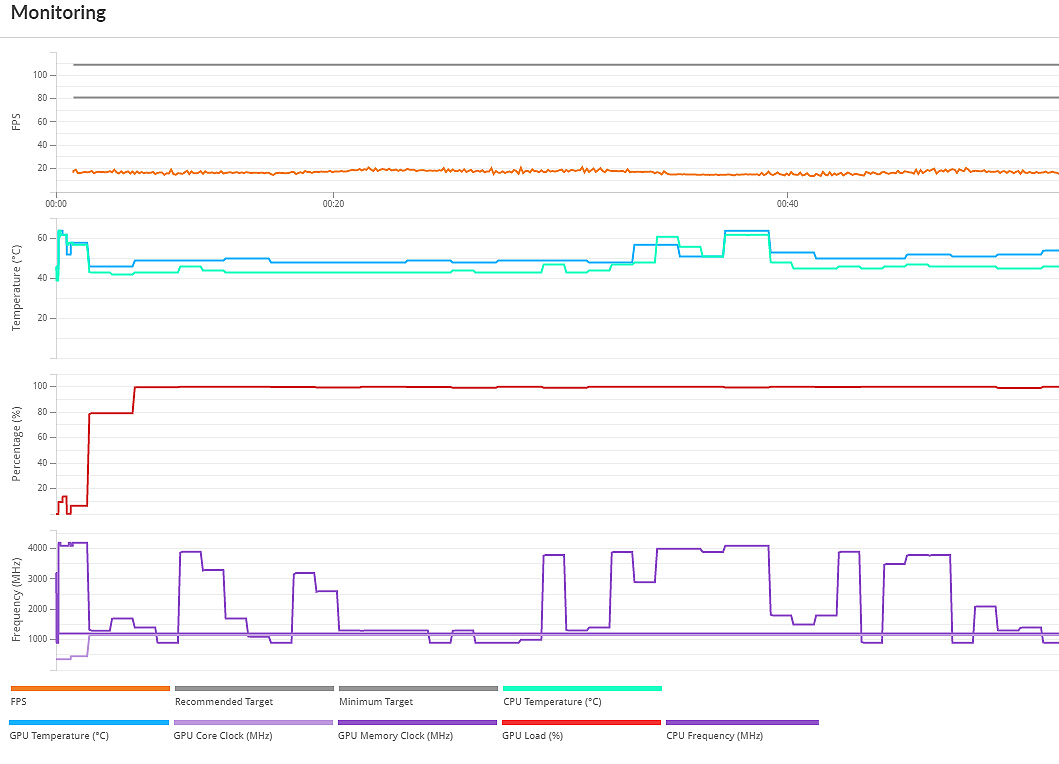
Task: Click the Percentage (%) axis title
Action: pyautogui.click(x=16, y=444)
